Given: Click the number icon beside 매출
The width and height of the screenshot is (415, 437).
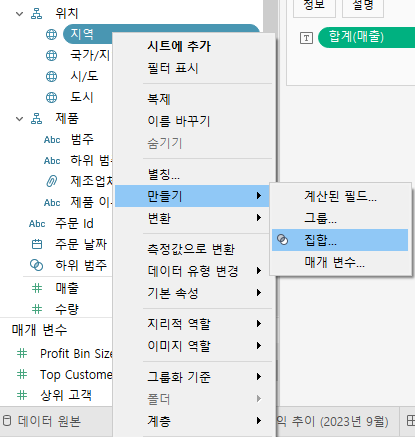Looking at the screenshot, I should point(37,288).
